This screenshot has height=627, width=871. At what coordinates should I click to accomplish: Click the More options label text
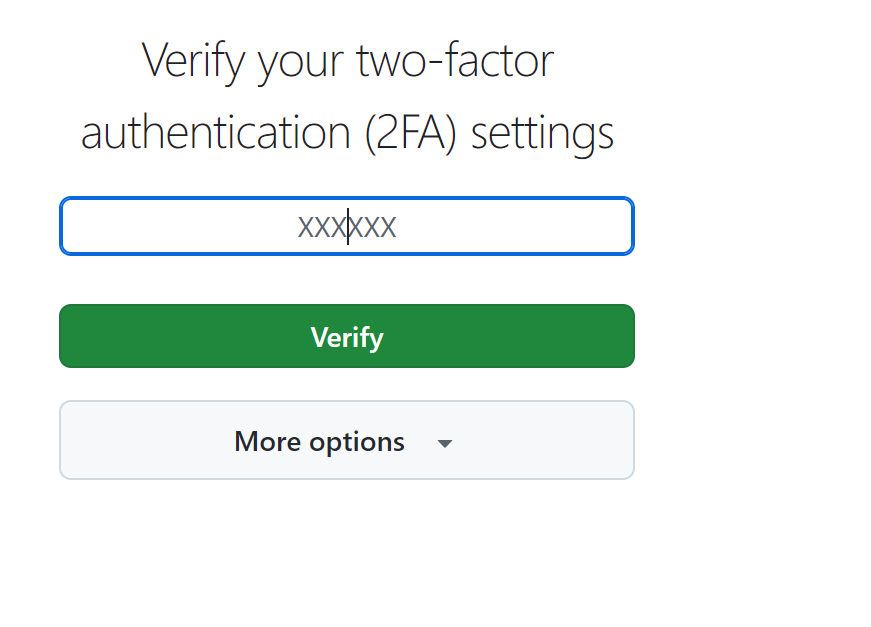click(319, 442)
